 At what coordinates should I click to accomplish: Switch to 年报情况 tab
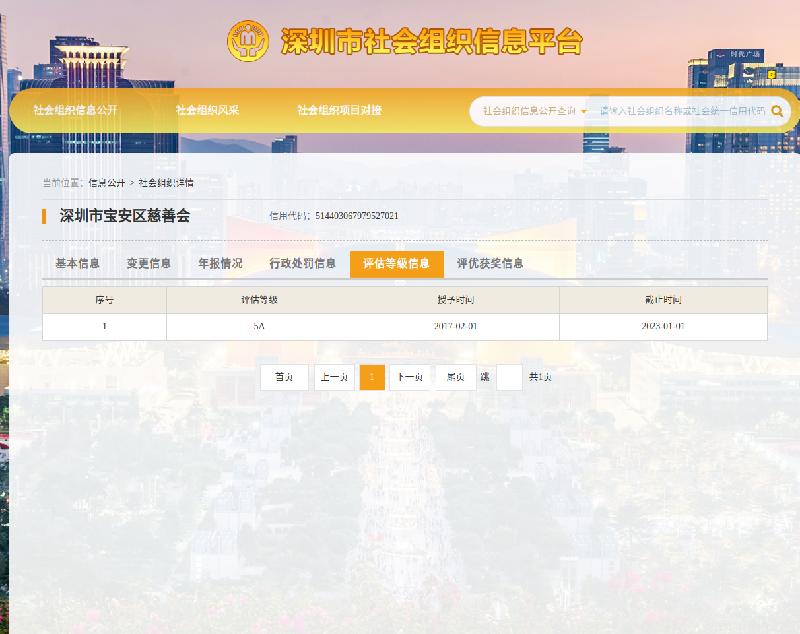pos(220,264)
